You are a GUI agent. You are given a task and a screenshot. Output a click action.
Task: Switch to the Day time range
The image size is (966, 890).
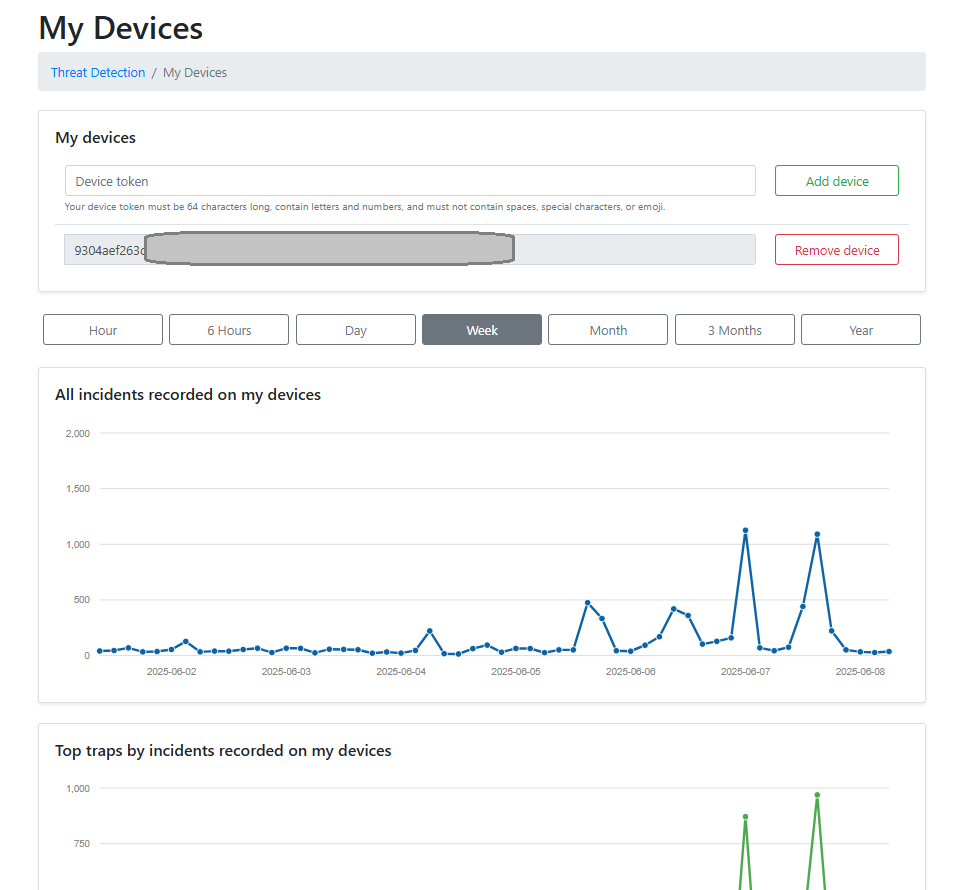point(355,330)
